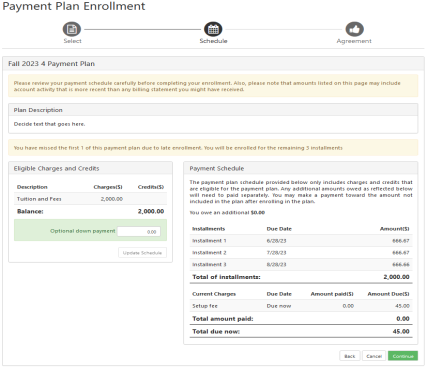Viewport: 427px width, 368px height.
Task: Click the Agreement step label
Action: (354, 41)
